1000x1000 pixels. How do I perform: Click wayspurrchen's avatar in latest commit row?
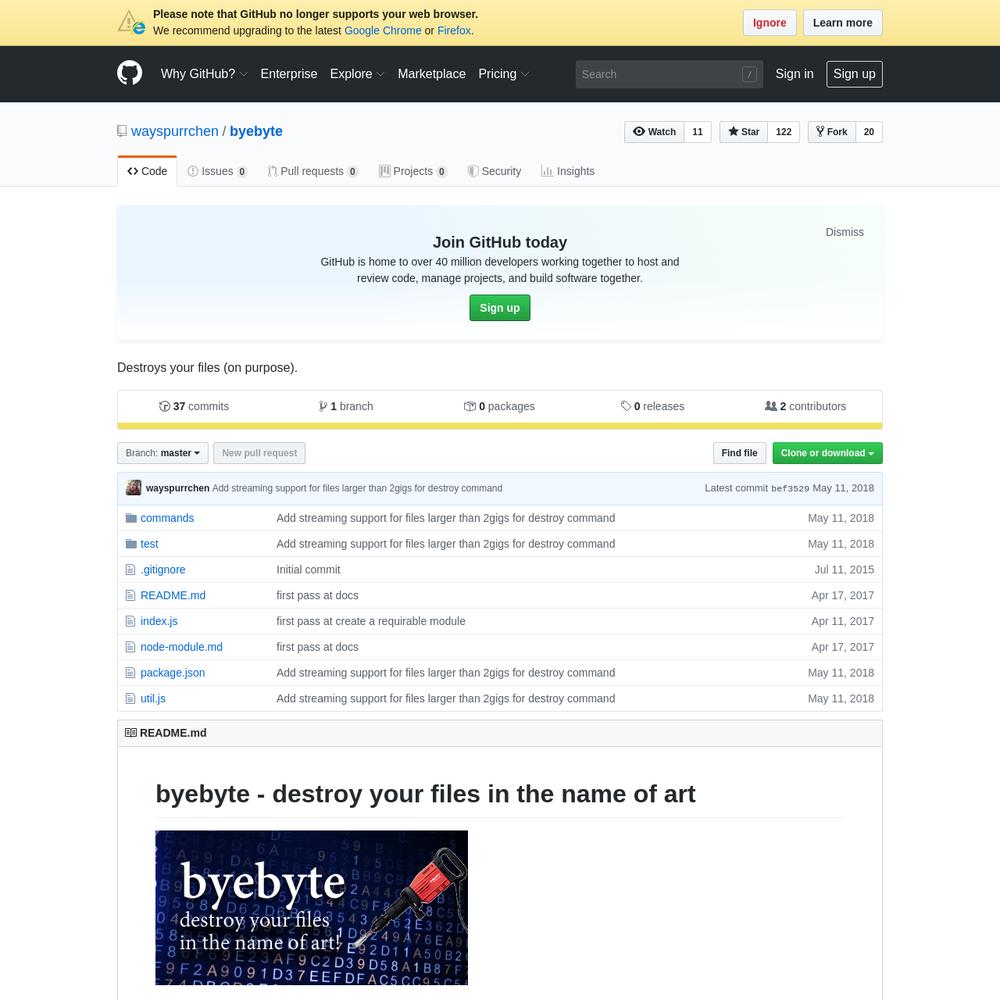pos(133,488)
